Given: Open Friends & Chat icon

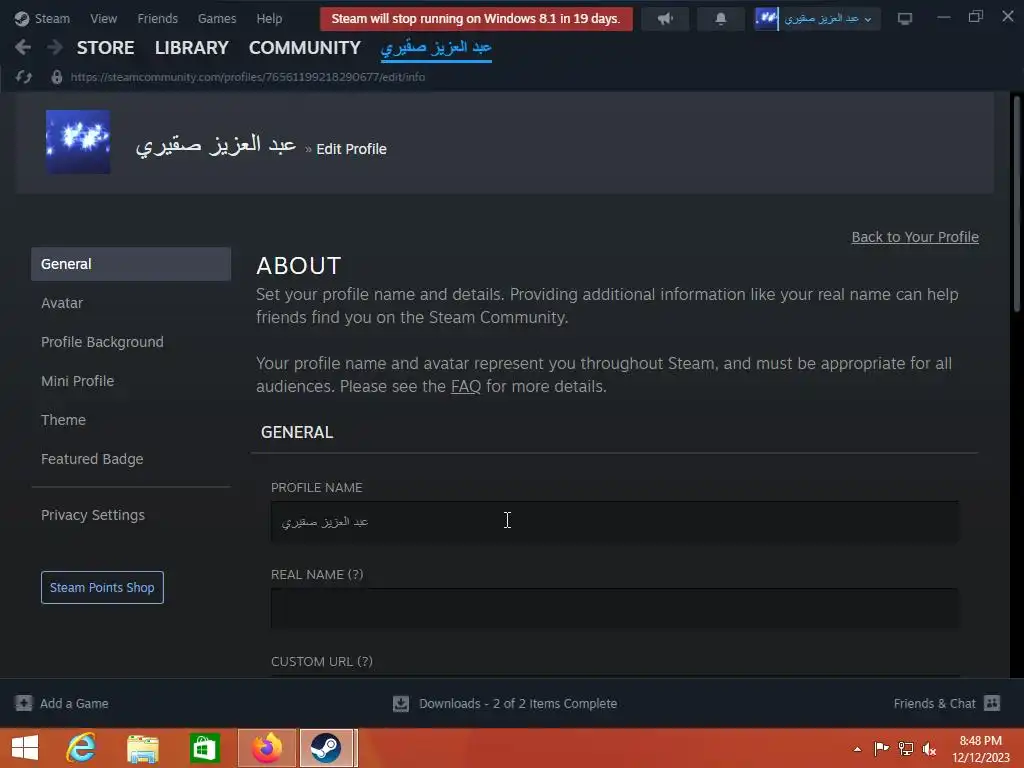Looking at the screenshot, I should 992,703.
